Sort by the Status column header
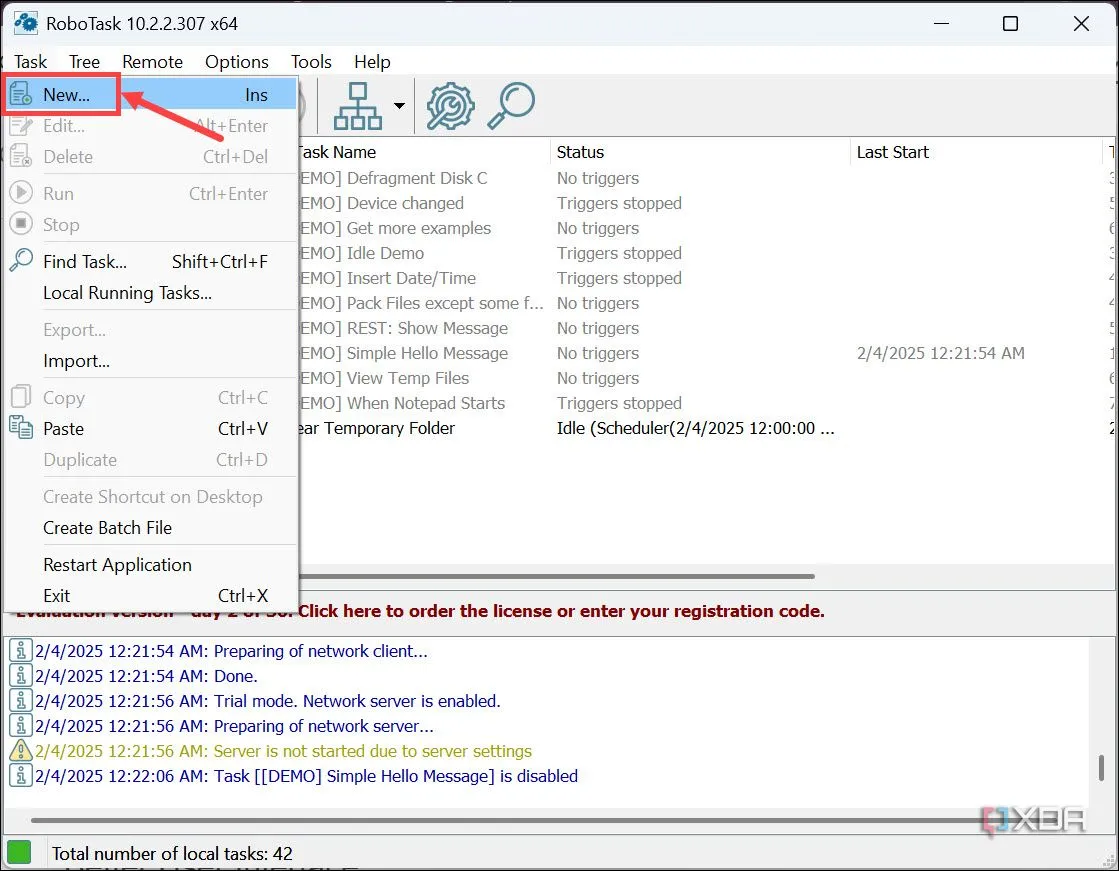 [x=700, y=152]
